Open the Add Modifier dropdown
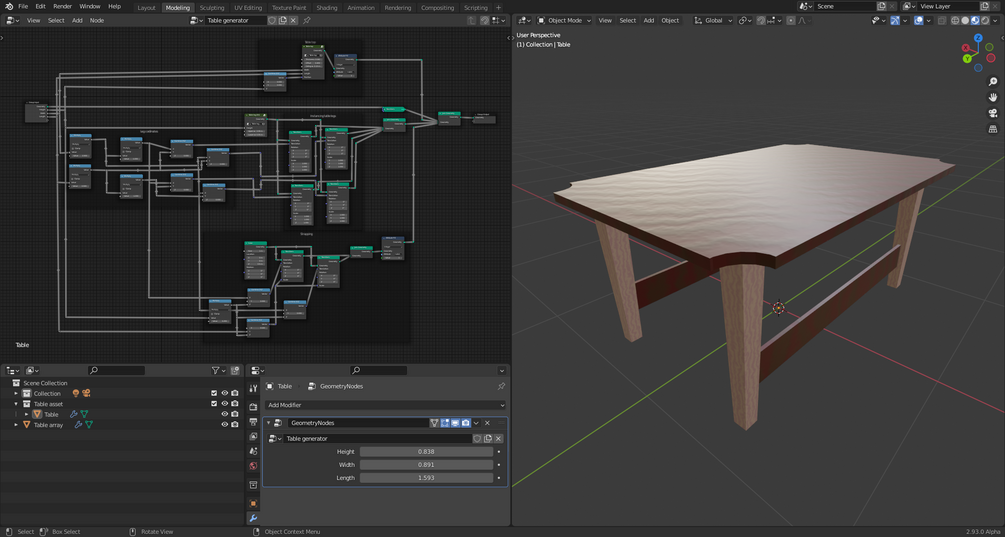Image resolution: width=1005 pixels, height=537 pixels. [x=385, y=405]
